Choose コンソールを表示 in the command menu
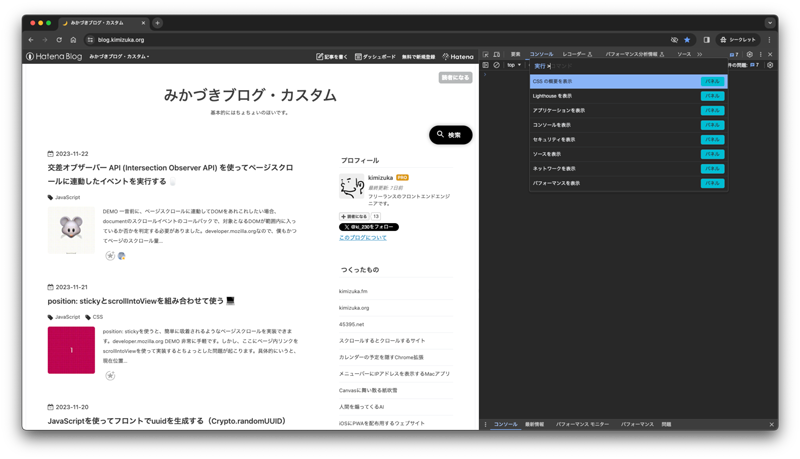 click(629, 125)
